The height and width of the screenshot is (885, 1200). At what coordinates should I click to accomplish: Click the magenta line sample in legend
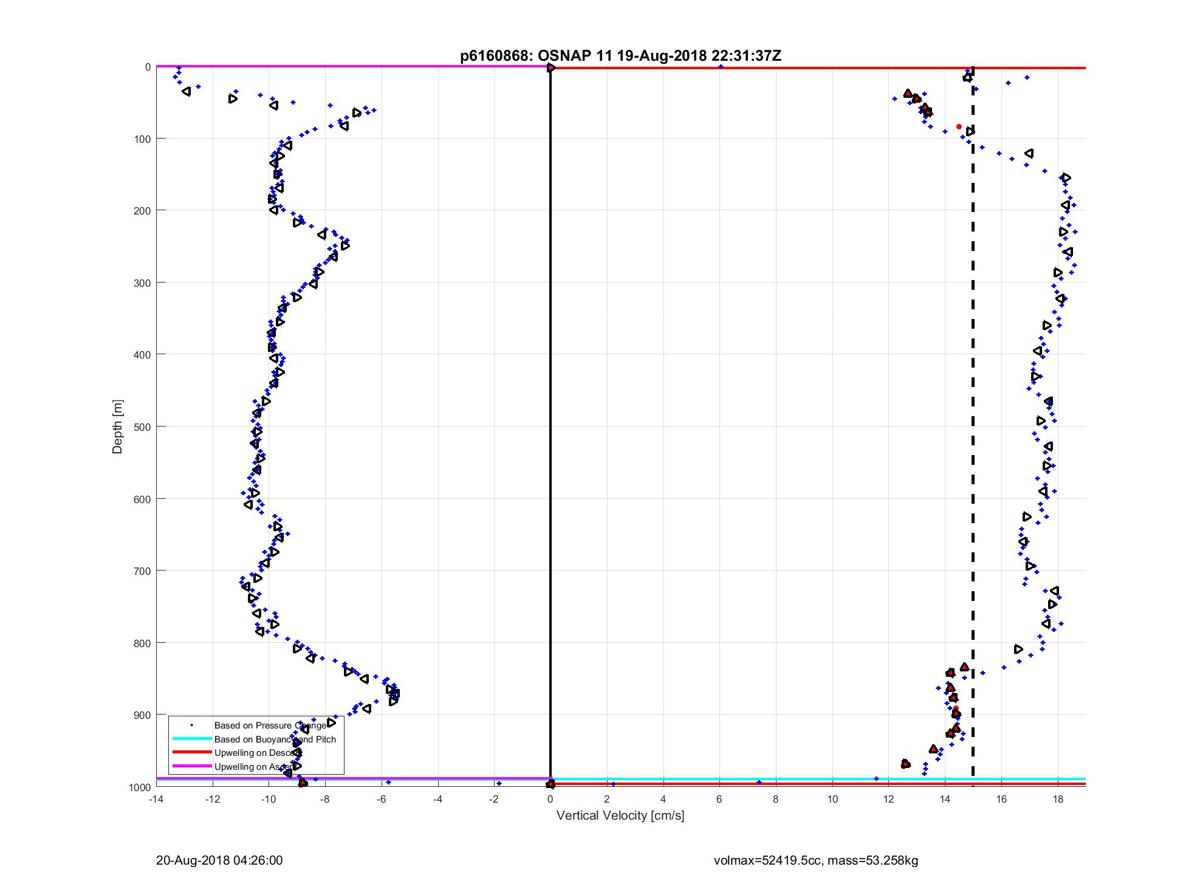click(x=191, y=766)
